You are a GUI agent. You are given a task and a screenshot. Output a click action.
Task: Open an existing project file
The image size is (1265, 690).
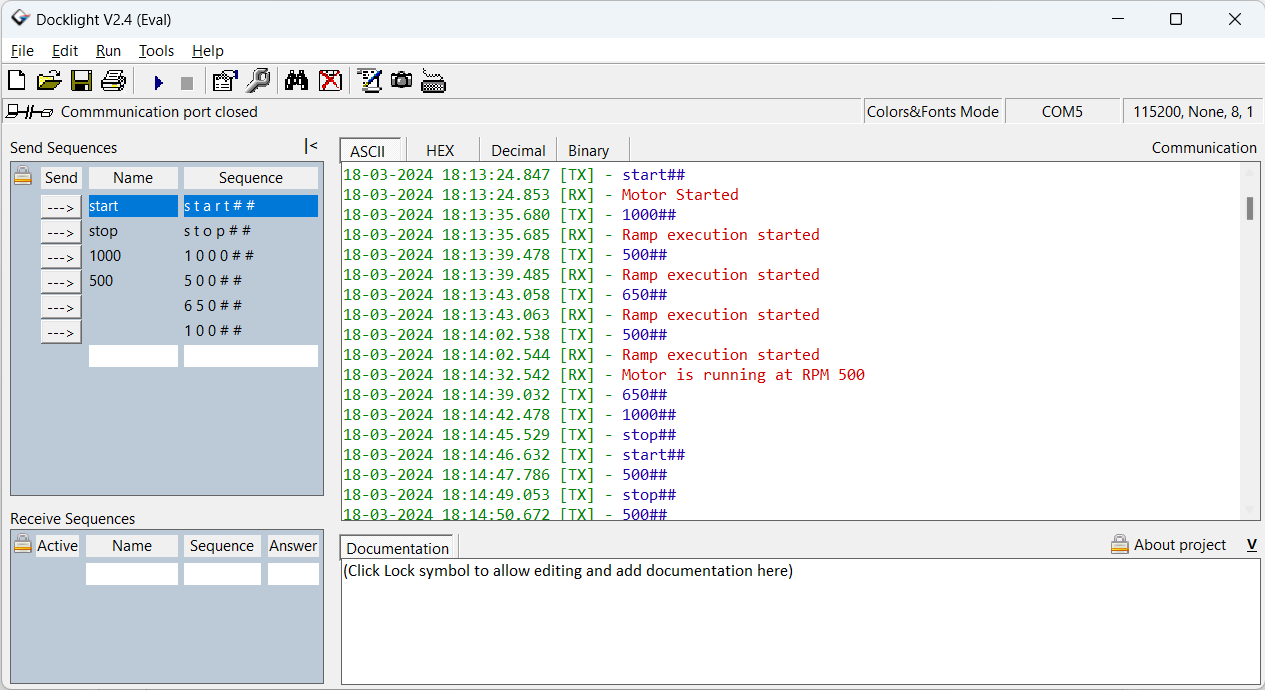coord(49,80)
